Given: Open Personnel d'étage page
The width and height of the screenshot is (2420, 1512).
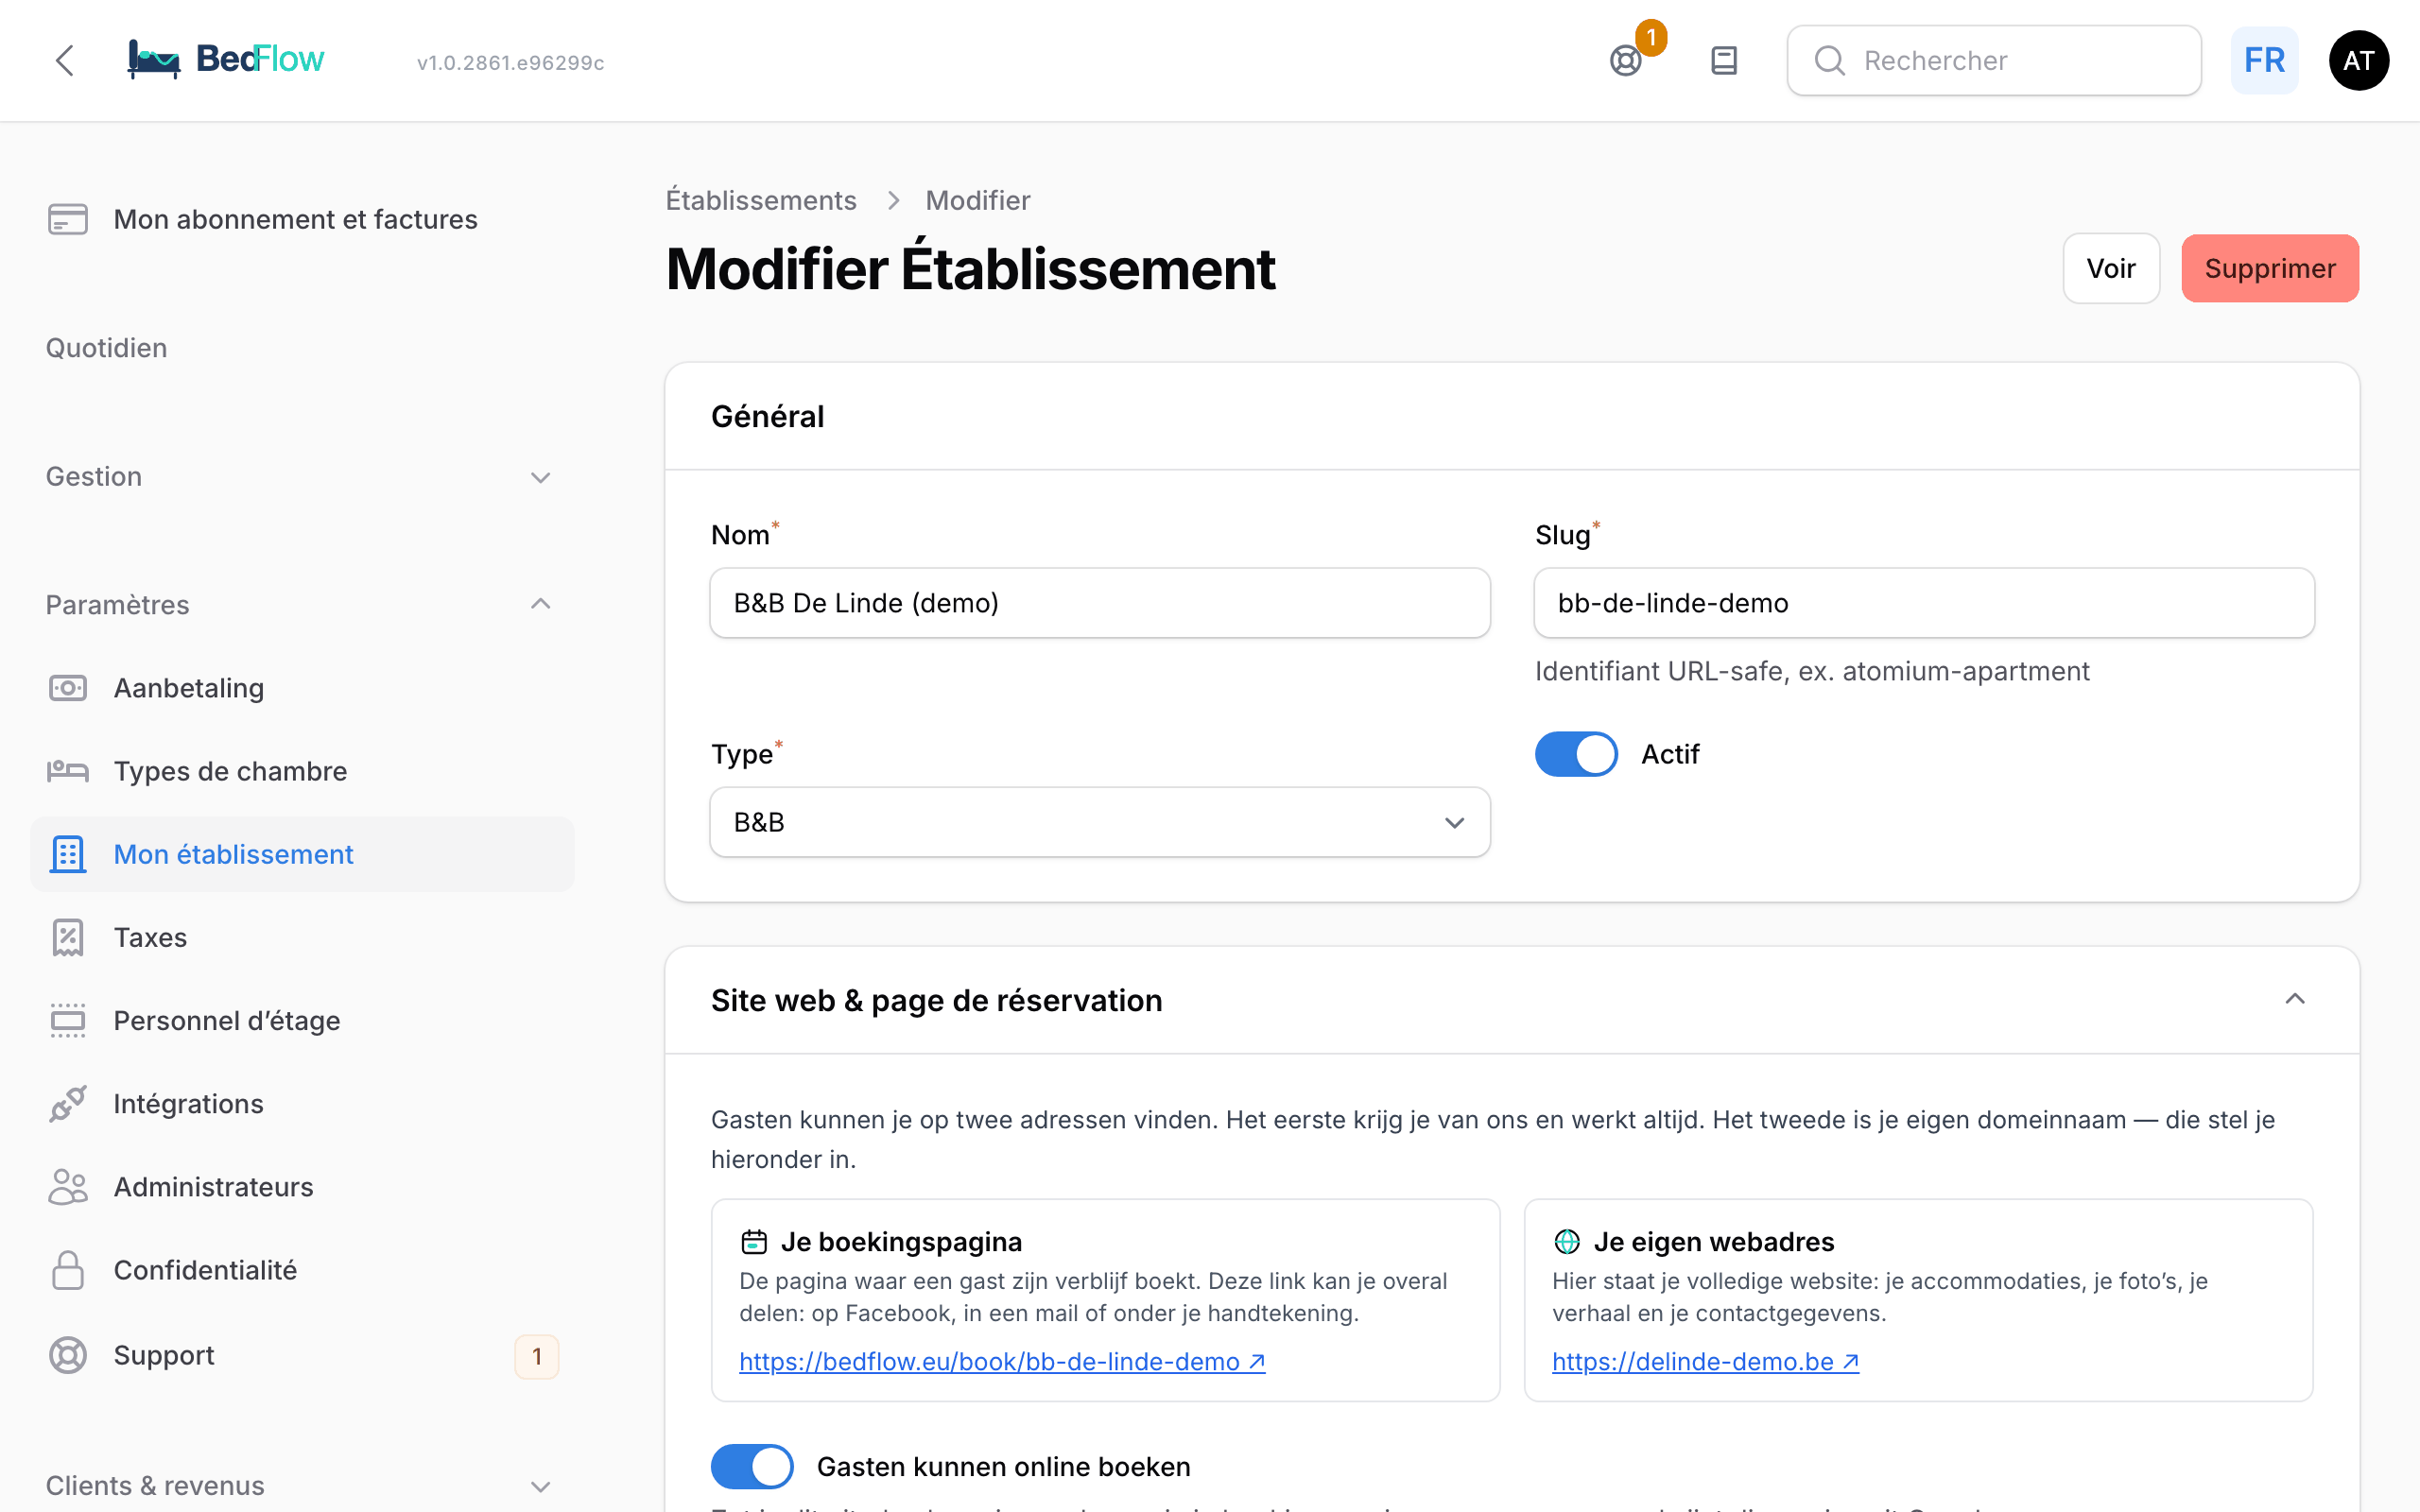Looking at the screenshot, I should click(302, 1020).
